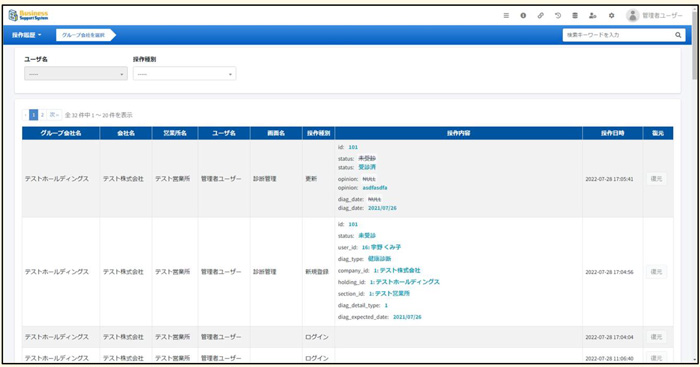The height and width of the screenshot is (367, 700).
Task: Click the information circle icon
Action: [523, 16]
